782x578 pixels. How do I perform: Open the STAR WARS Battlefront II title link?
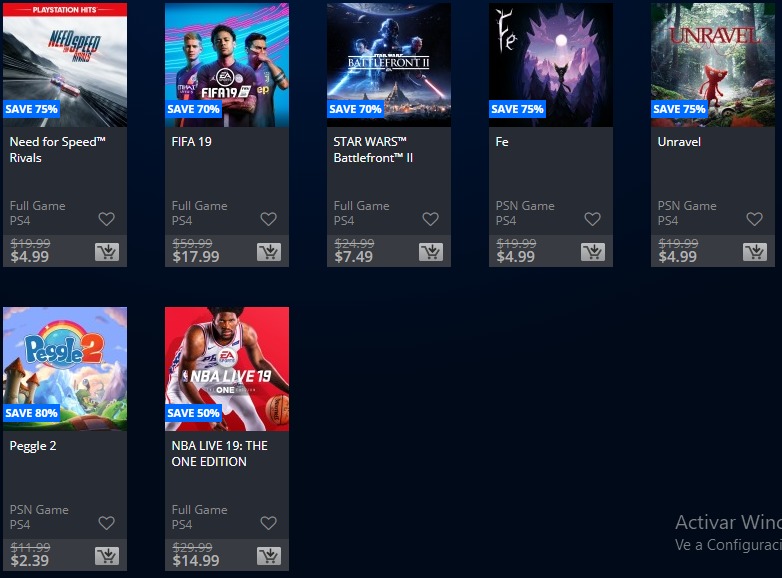[373, 150]
